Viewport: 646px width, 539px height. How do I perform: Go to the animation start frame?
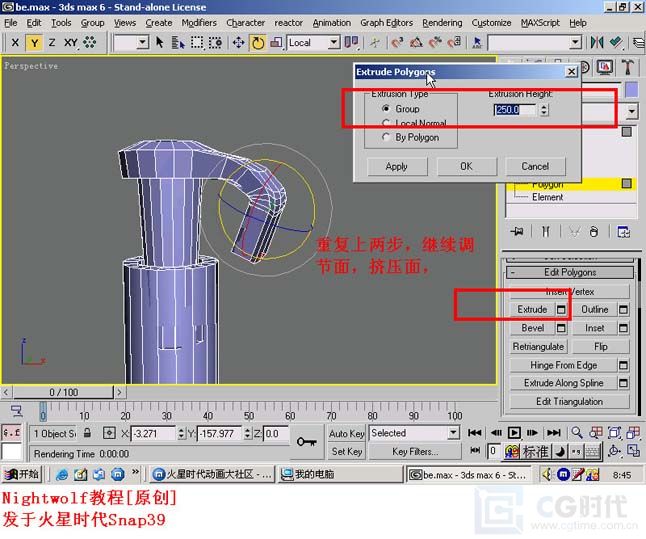point(474,433)
